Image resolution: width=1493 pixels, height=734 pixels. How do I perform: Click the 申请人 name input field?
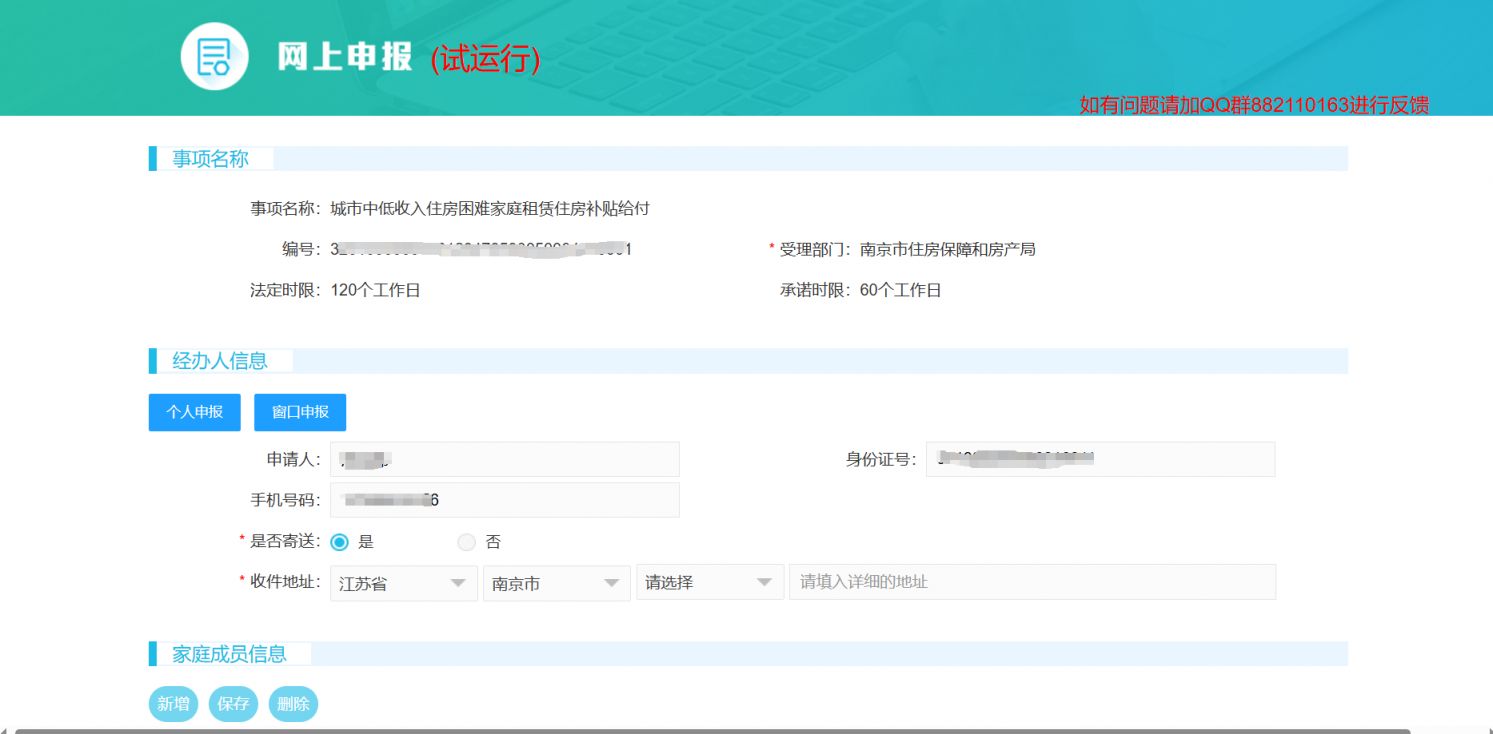(505, 459)
